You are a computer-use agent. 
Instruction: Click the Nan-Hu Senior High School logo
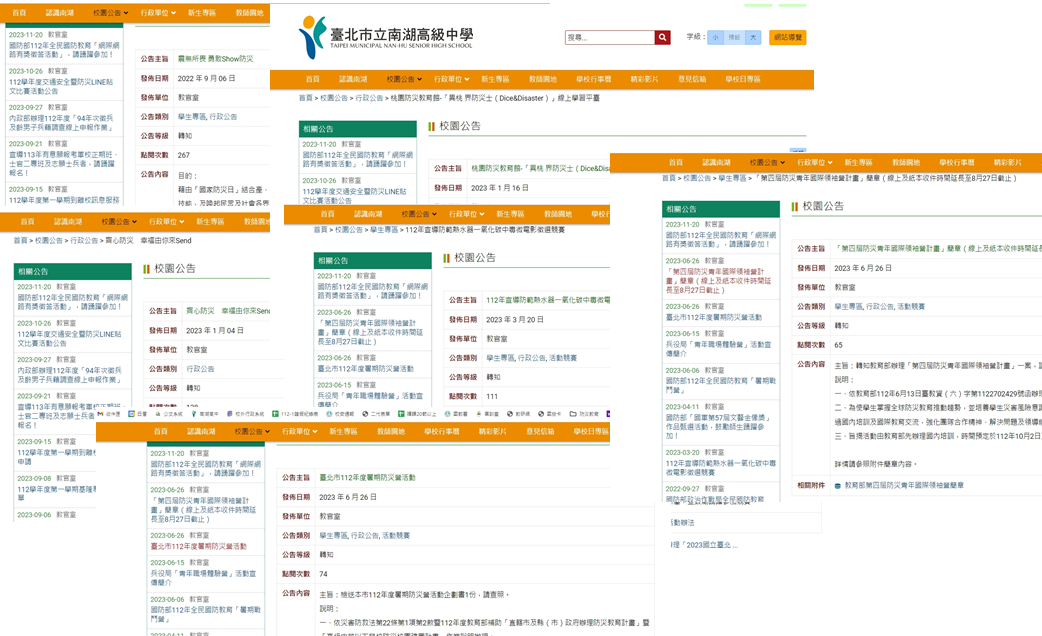point(386,37)
